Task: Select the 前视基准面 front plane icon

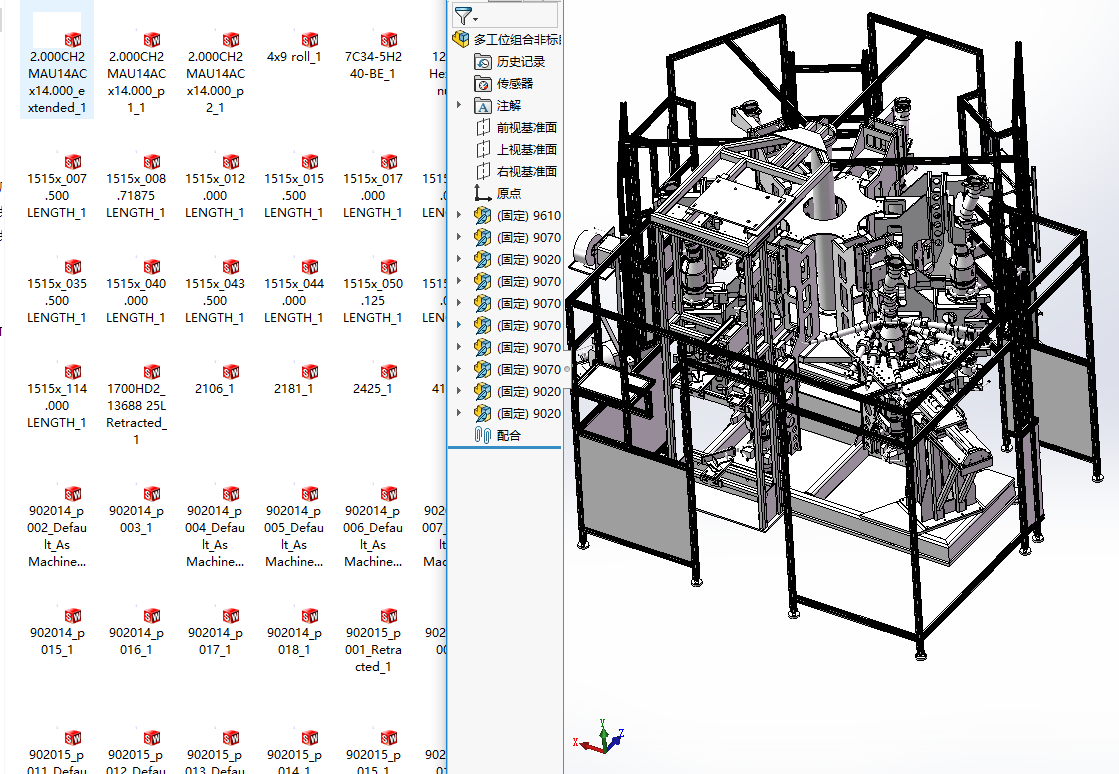Action: (x=483, y=128)
